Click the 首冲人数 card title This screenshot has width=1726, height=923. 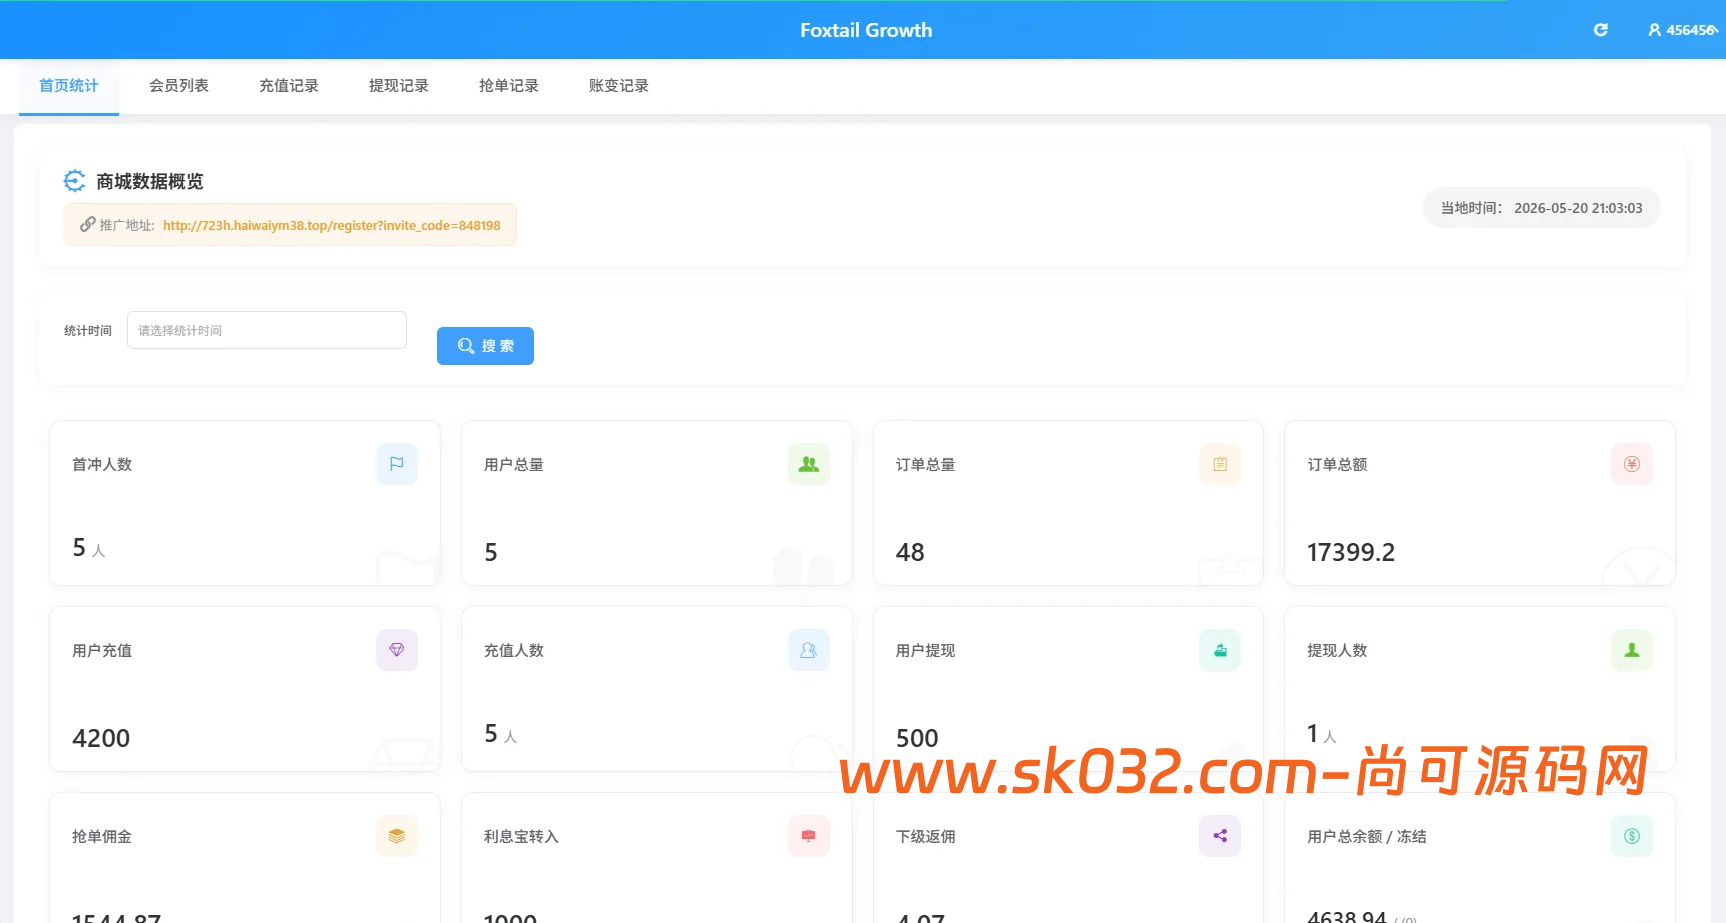click(x=102, y=464)
